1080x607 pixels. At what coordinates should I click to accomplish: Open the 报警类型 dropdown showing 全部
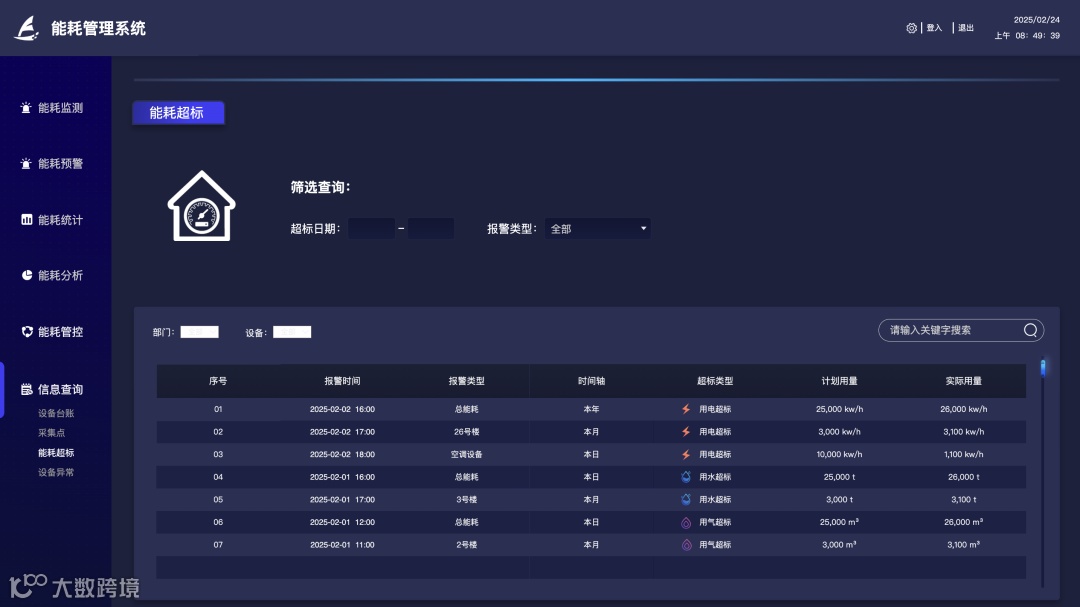pos(597,229)
